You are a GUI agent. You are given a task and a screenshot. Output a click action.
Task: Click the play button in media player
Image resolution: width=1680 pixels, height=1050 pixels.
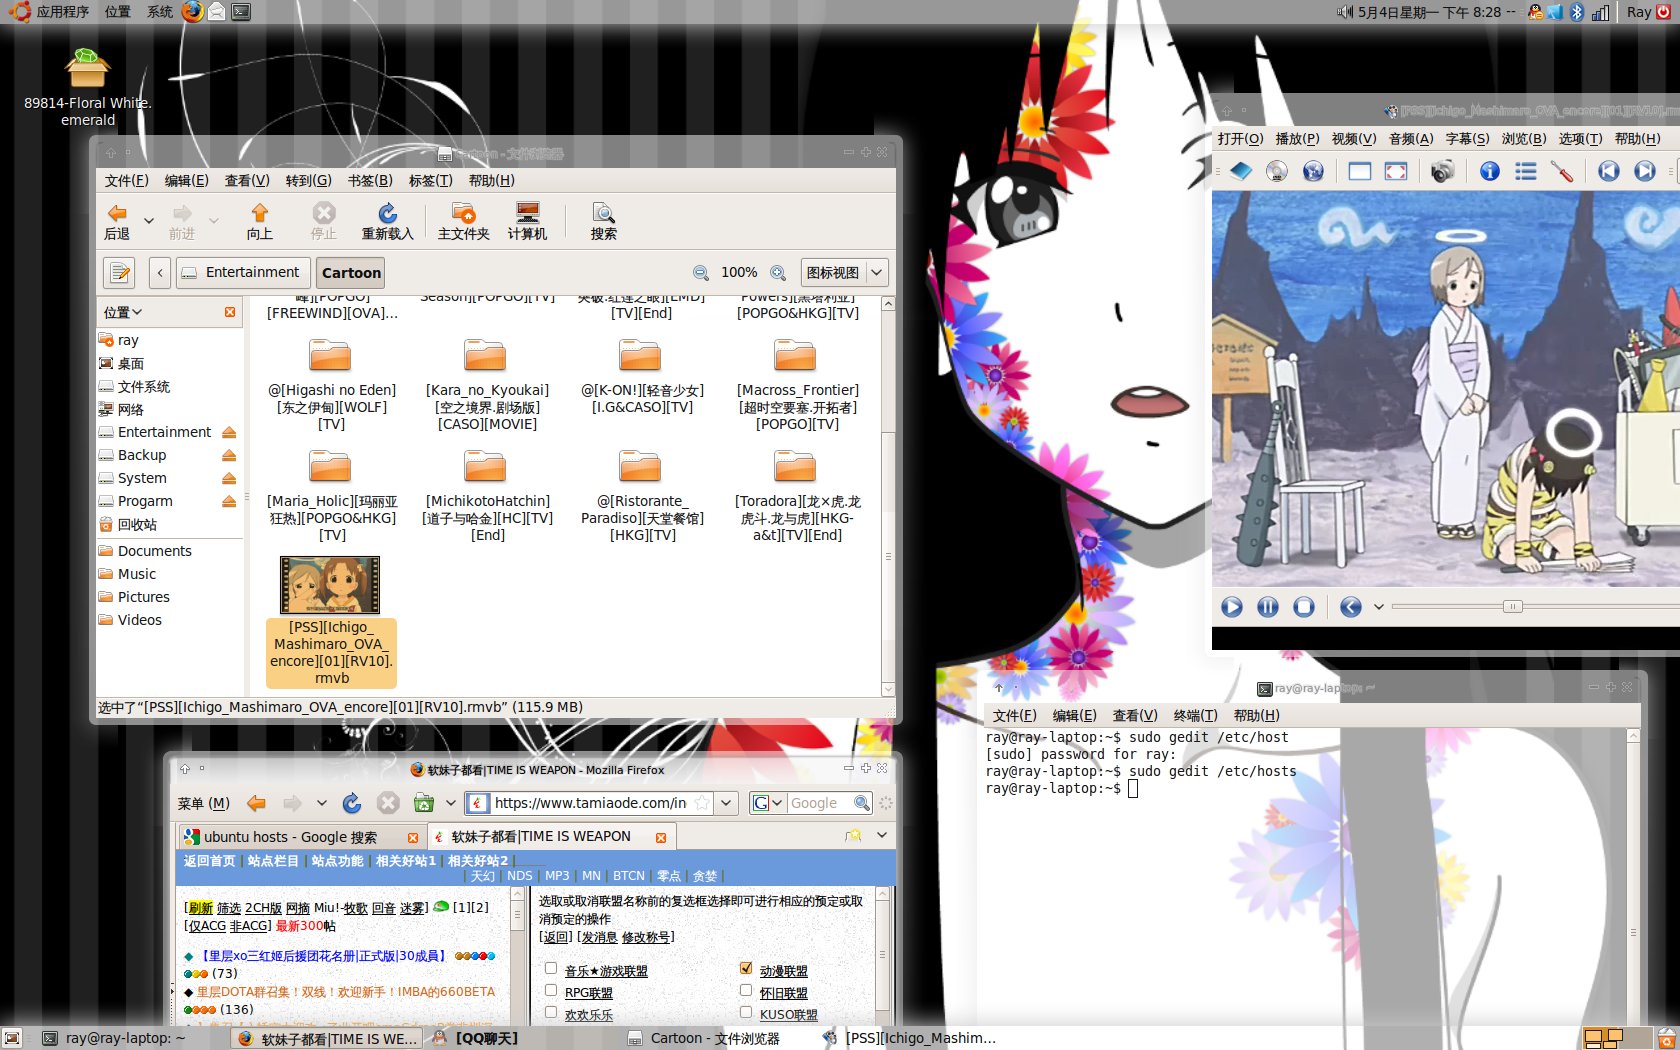click(x=1232, y=607)
